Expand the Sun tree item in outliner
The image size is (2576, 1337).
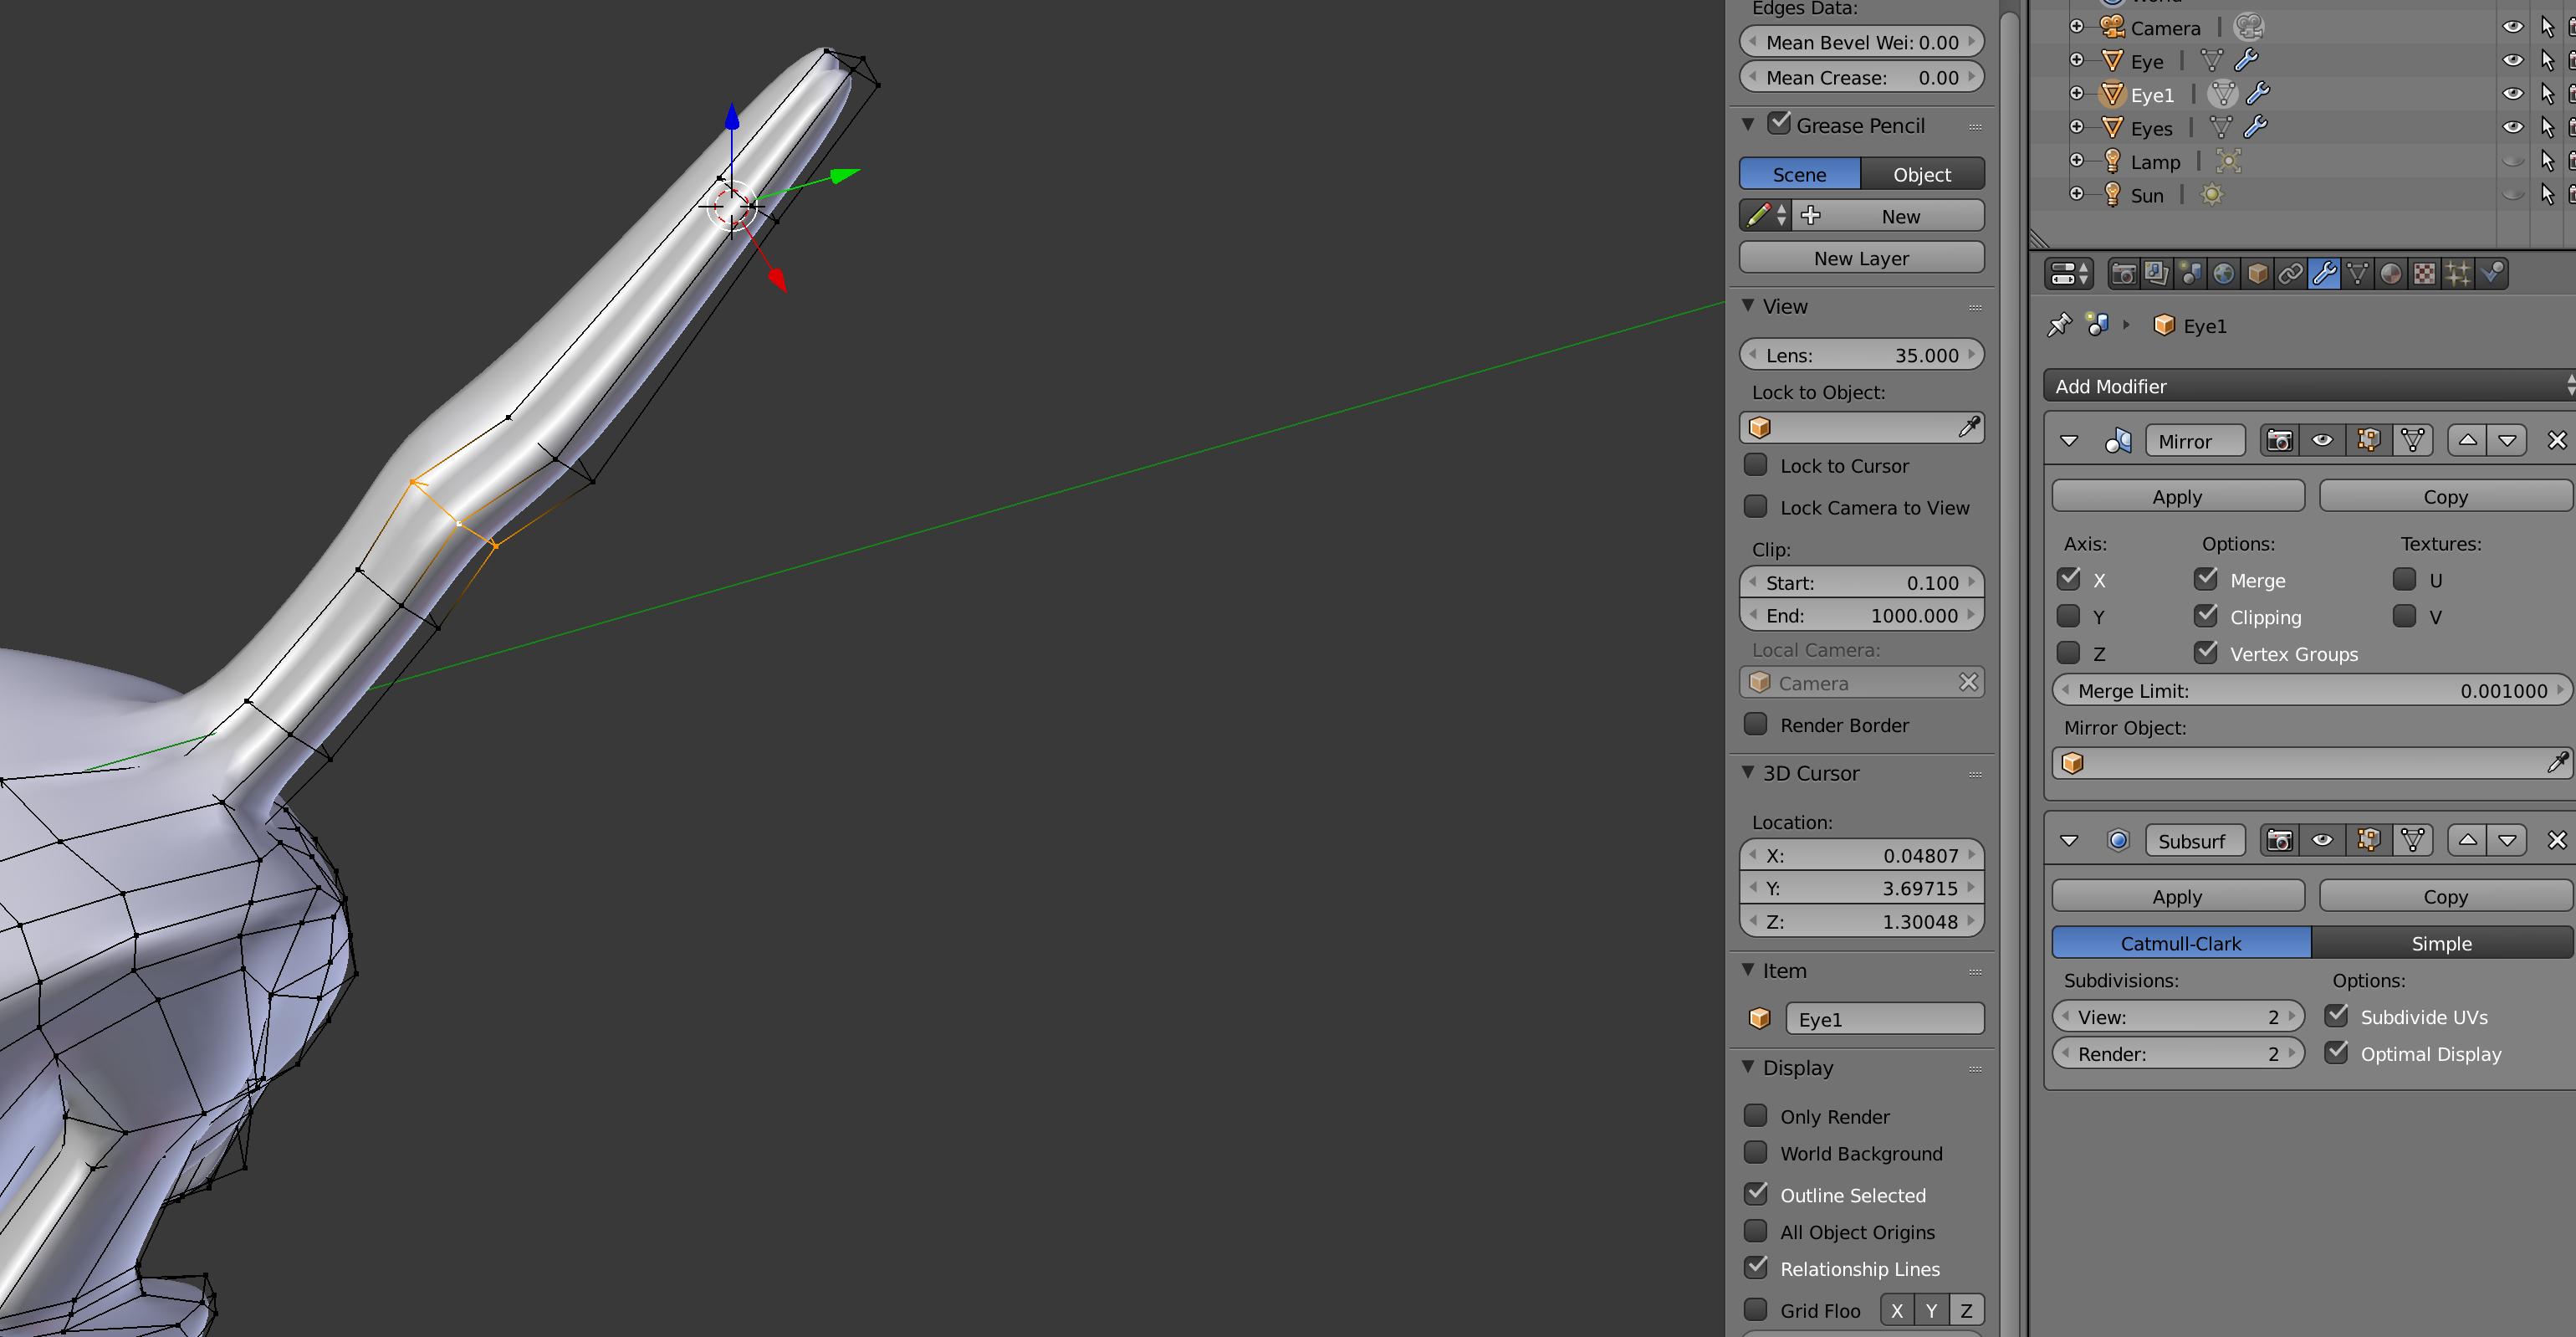2077,194
